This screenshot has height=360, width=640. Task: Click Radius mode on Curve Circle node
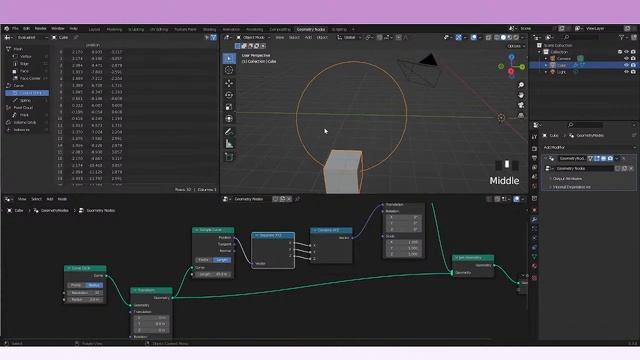(x=94, y=285)
